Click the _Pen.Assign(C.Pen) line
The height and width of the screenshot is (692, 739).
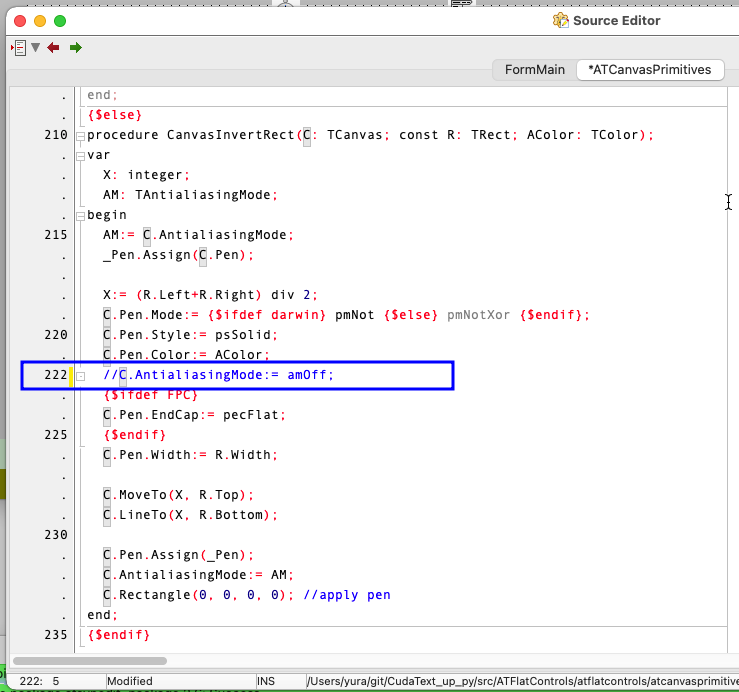pos(179,255)
